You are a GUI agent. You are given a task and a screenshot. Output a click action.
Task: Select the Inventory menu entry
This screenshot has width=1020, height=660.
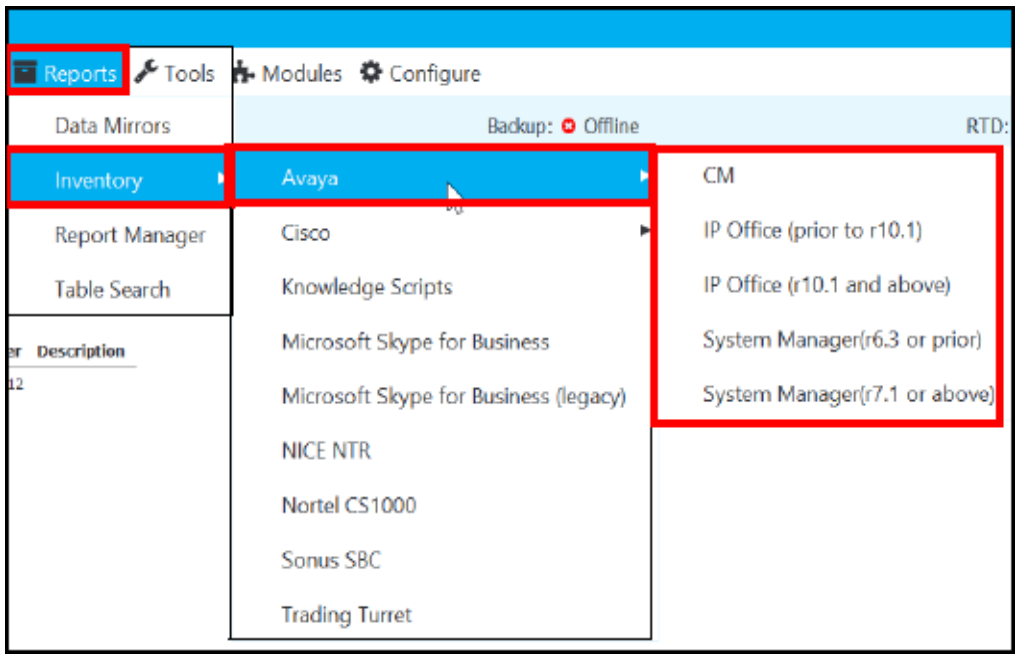(118, 179)
